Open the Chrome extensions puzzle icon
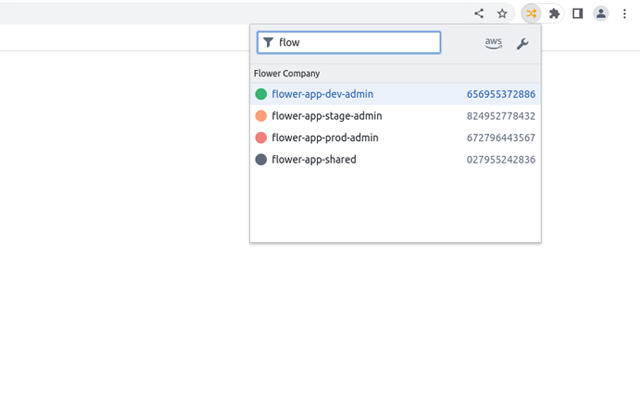640x400 pixels. (x=554, y=13)
